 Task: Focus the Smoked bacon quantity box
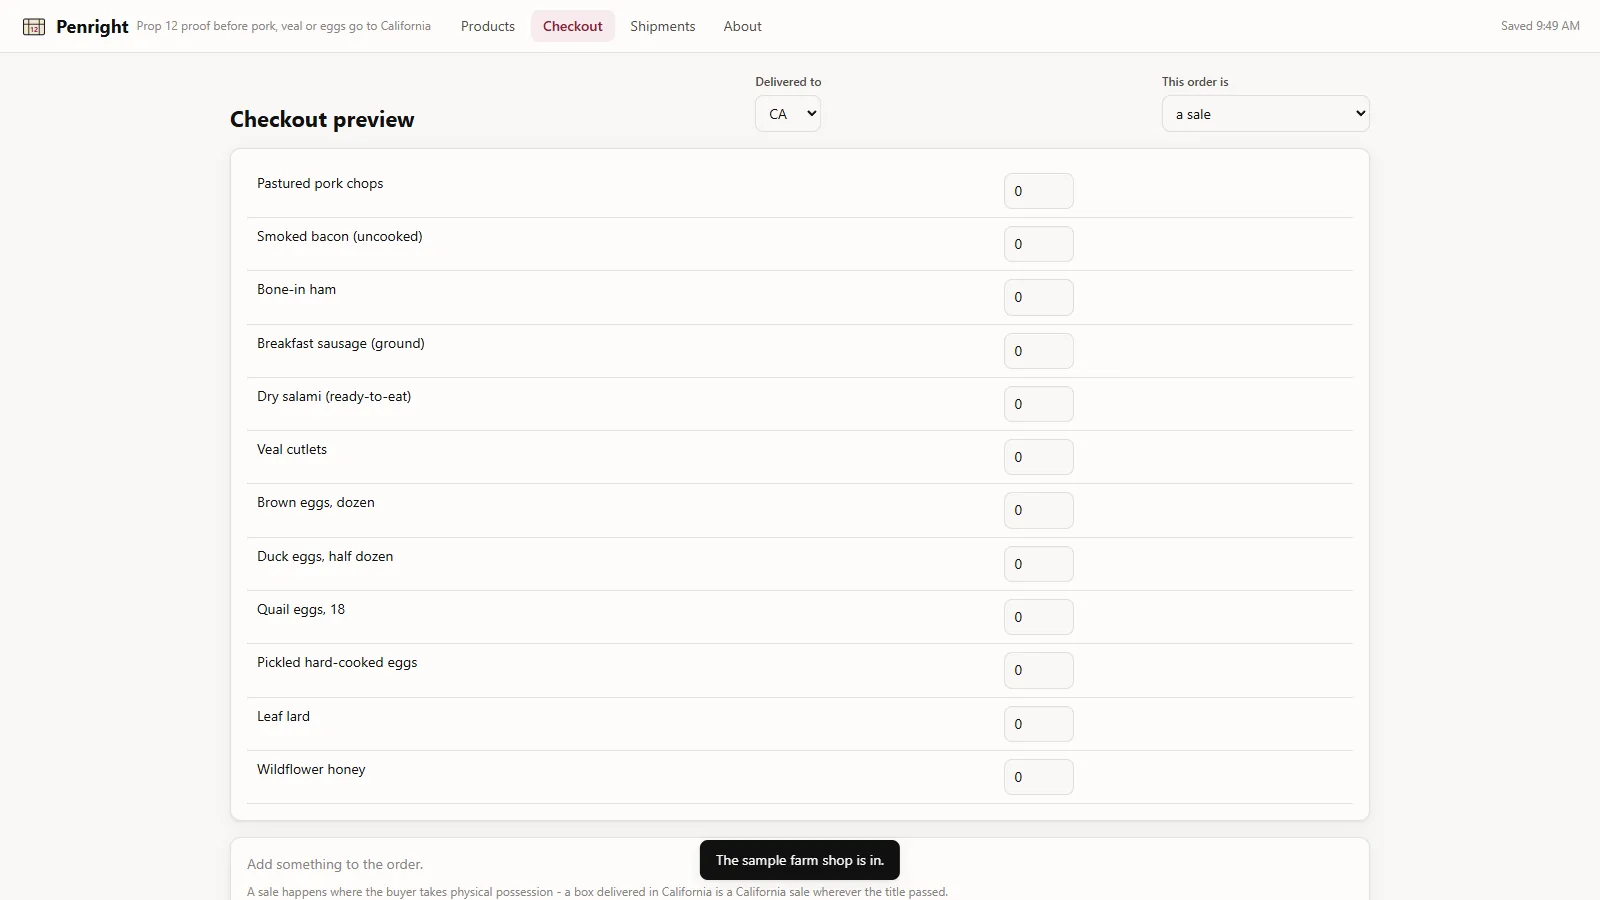[x=1039, y=244]
